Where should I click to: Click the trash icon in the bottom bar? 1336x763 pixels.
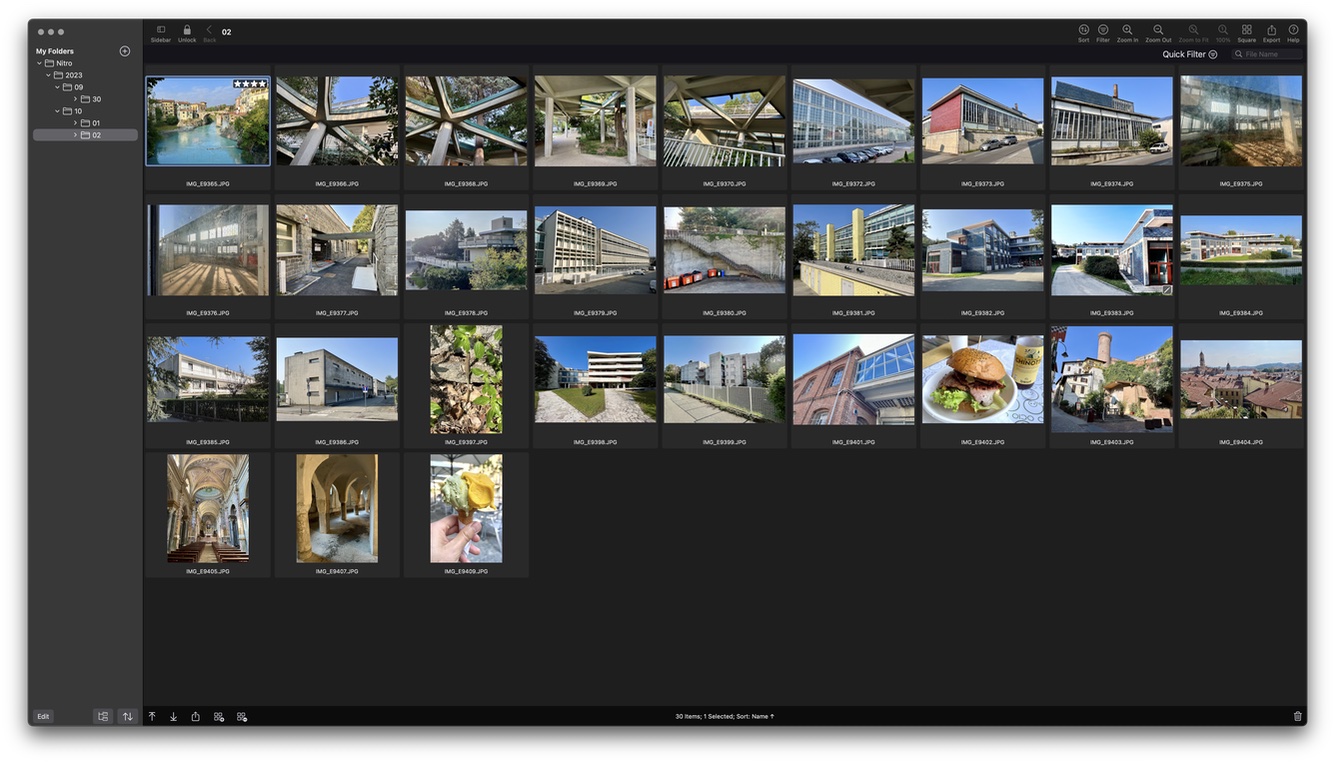tap(1297, 716)
